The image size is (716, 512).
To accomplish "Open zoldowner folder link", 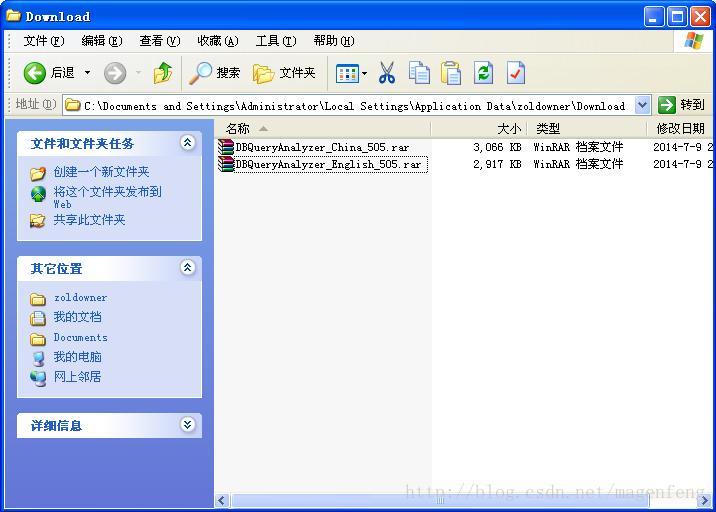I will (80, 298).
